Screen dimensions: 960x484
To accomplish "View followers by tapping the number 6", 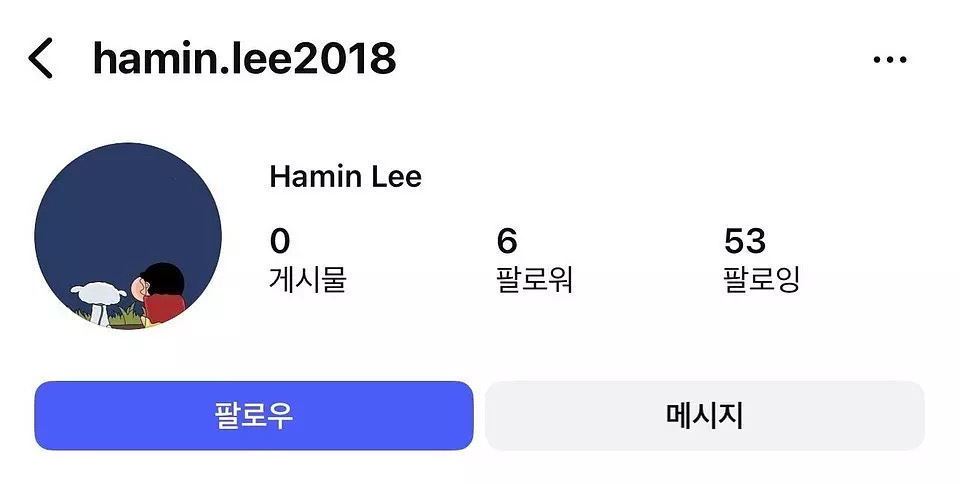I will click(x=507, y=241).
